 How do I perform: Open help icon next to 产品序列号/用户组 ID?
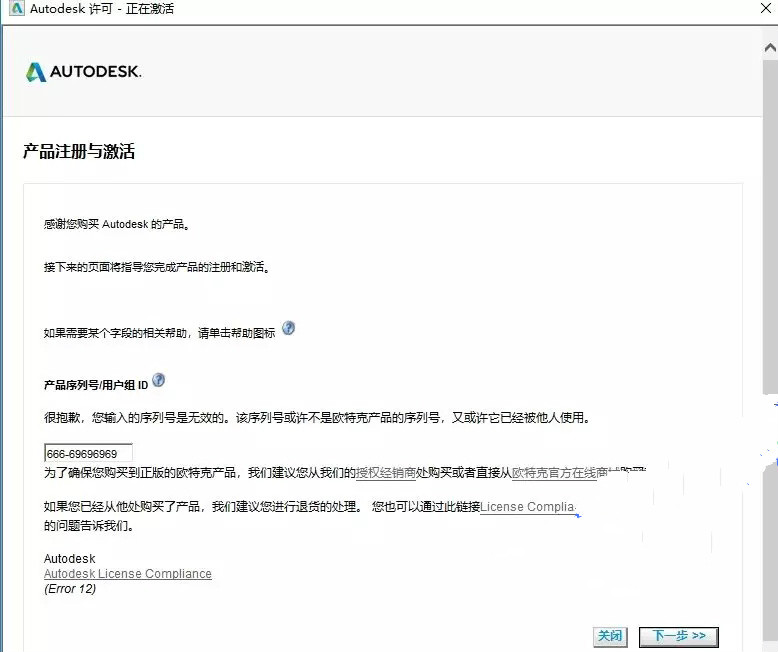click(158, 380)
